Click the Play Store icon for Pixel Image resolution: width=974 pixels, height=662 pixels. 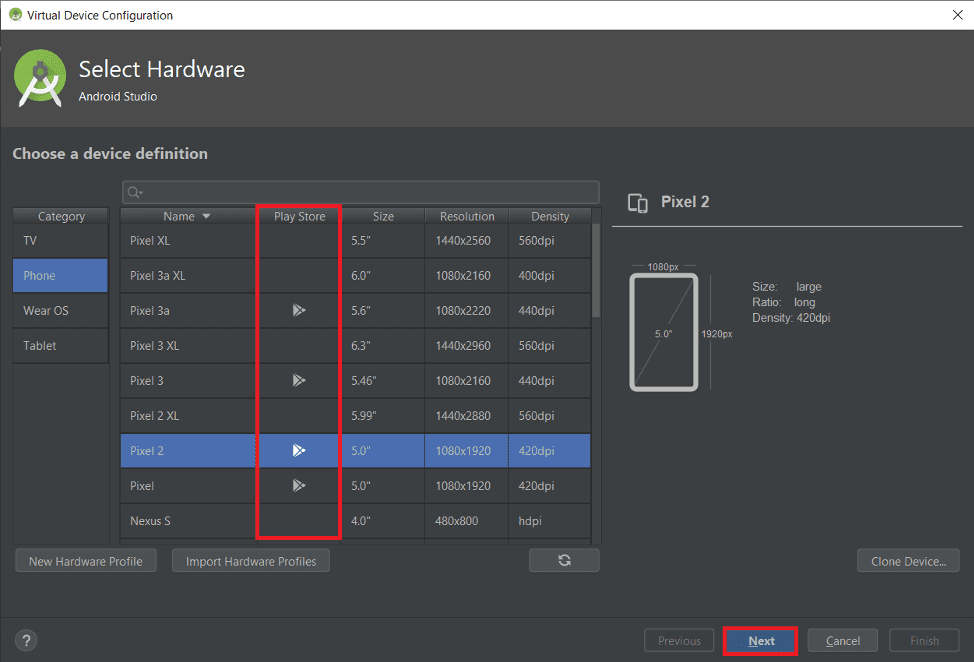pos(298,485)
